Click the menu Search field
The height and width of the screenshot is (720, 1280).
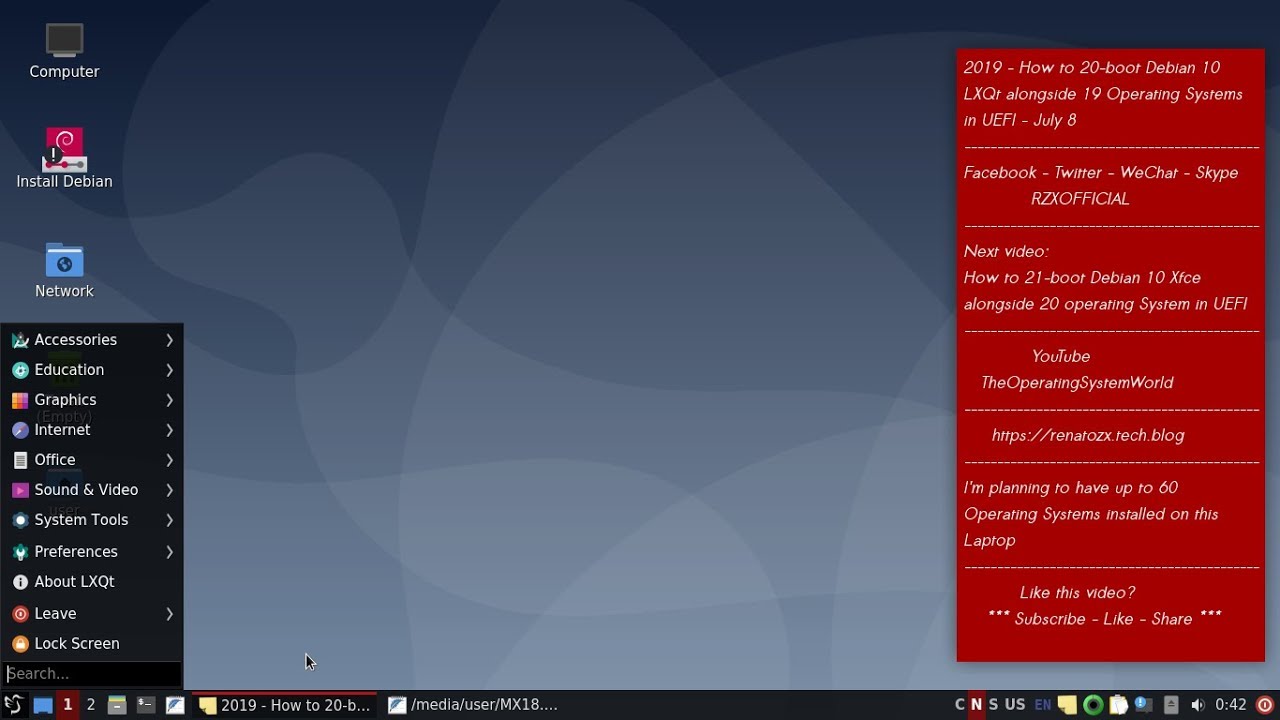[x=92, y=674]
